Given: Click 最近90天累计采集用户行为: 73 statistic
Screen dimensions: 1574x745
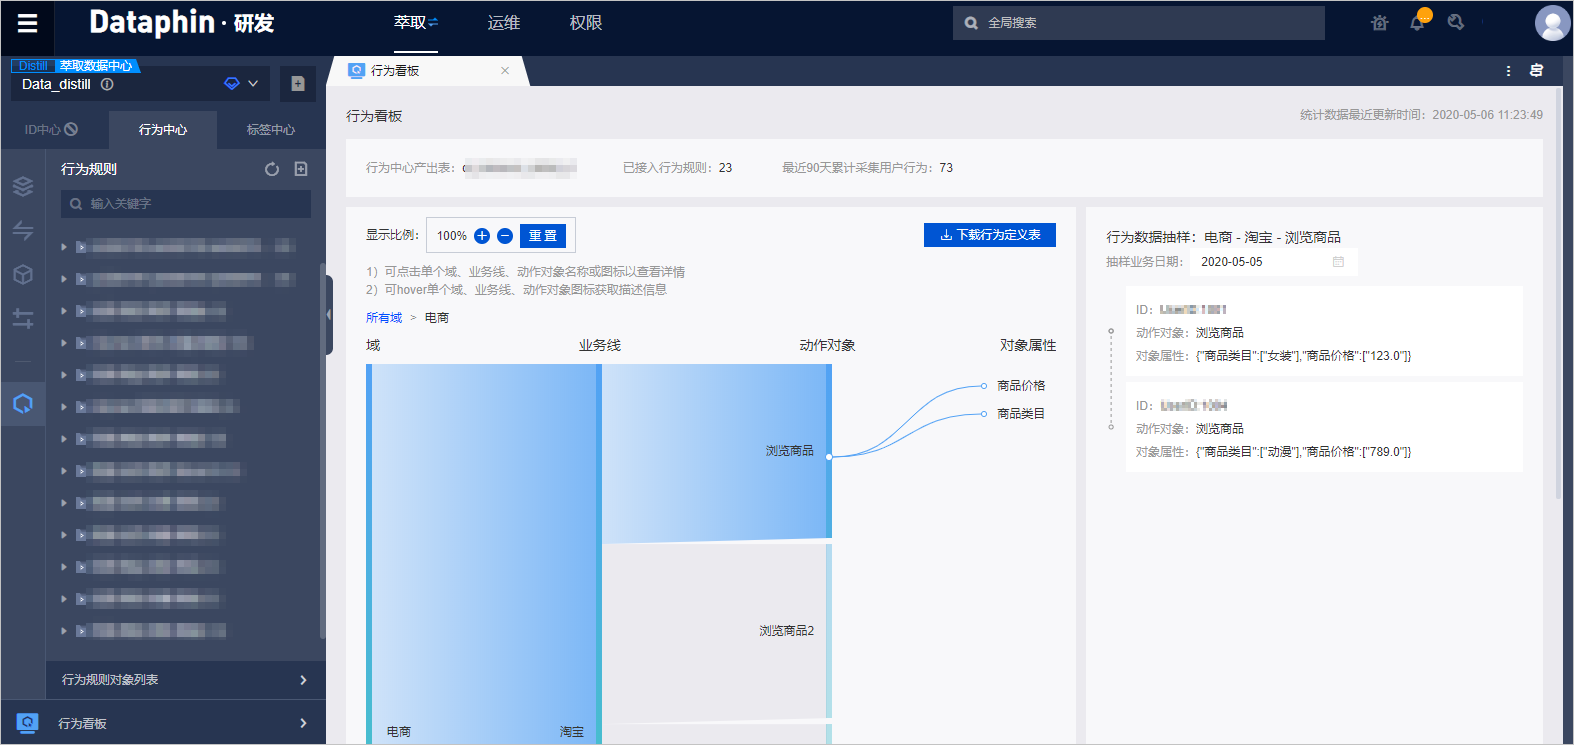Looking at the screenshot, I should click(x=867, y=168).
